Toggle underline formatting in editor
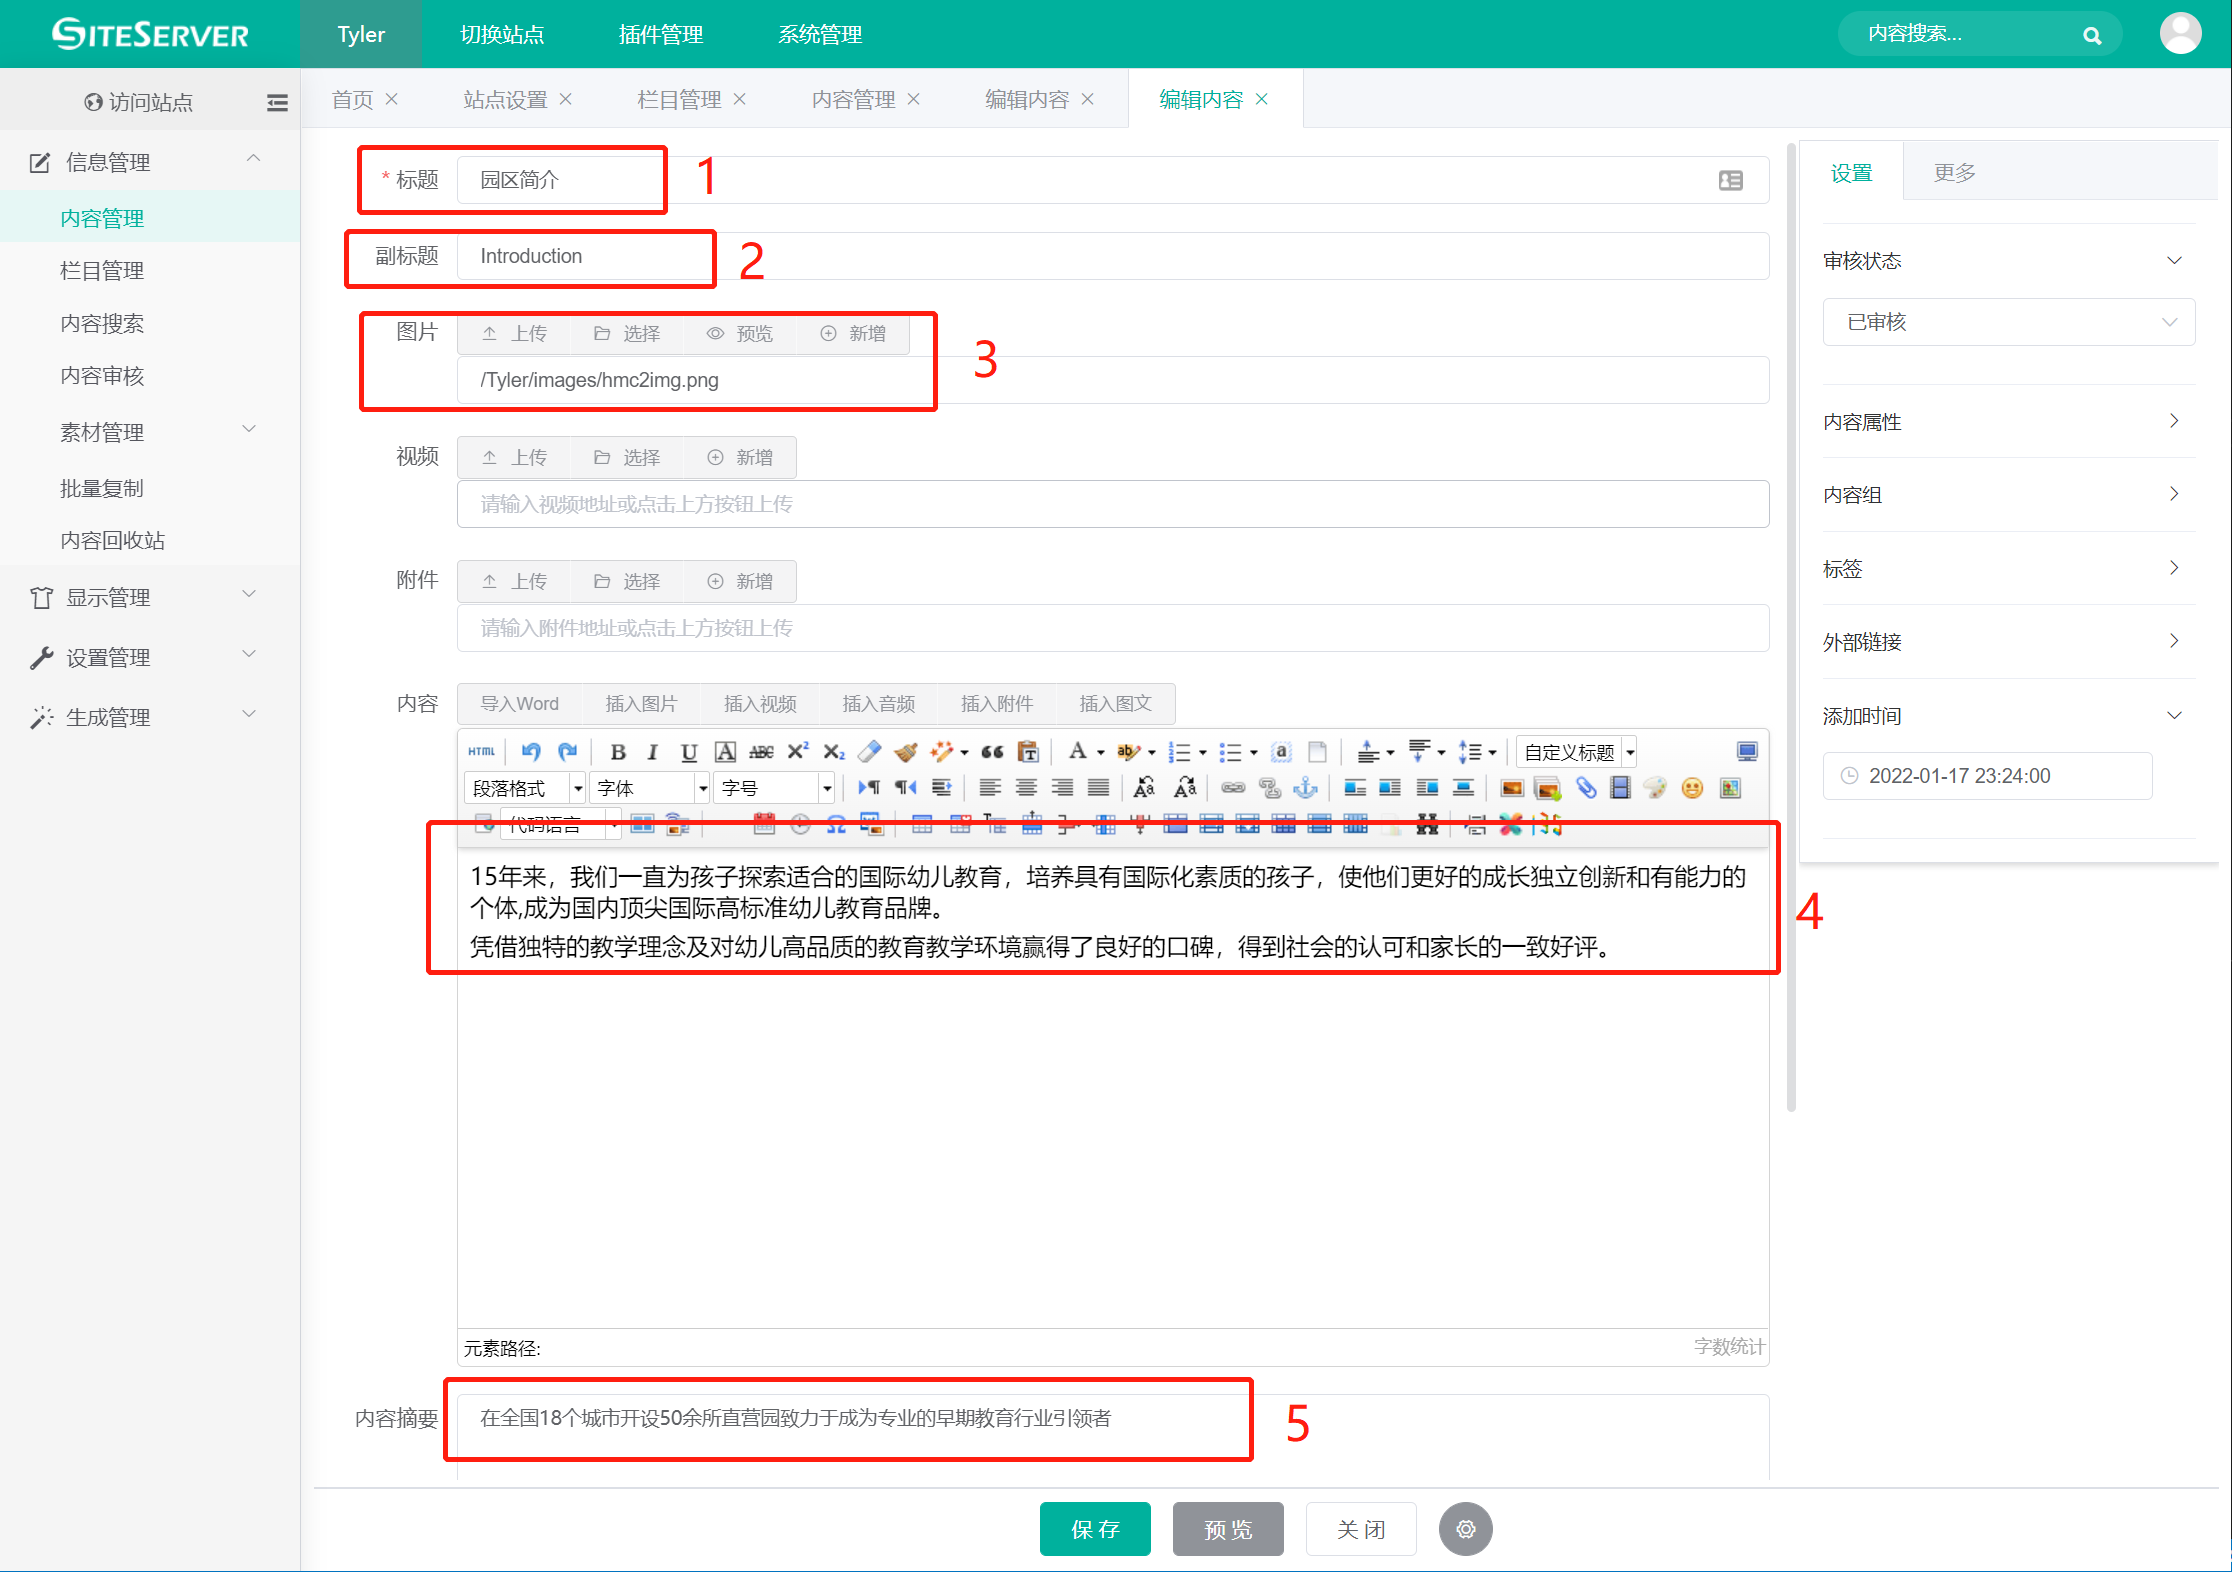The width and height of the screenshot is (2232, 1572). 689,752
